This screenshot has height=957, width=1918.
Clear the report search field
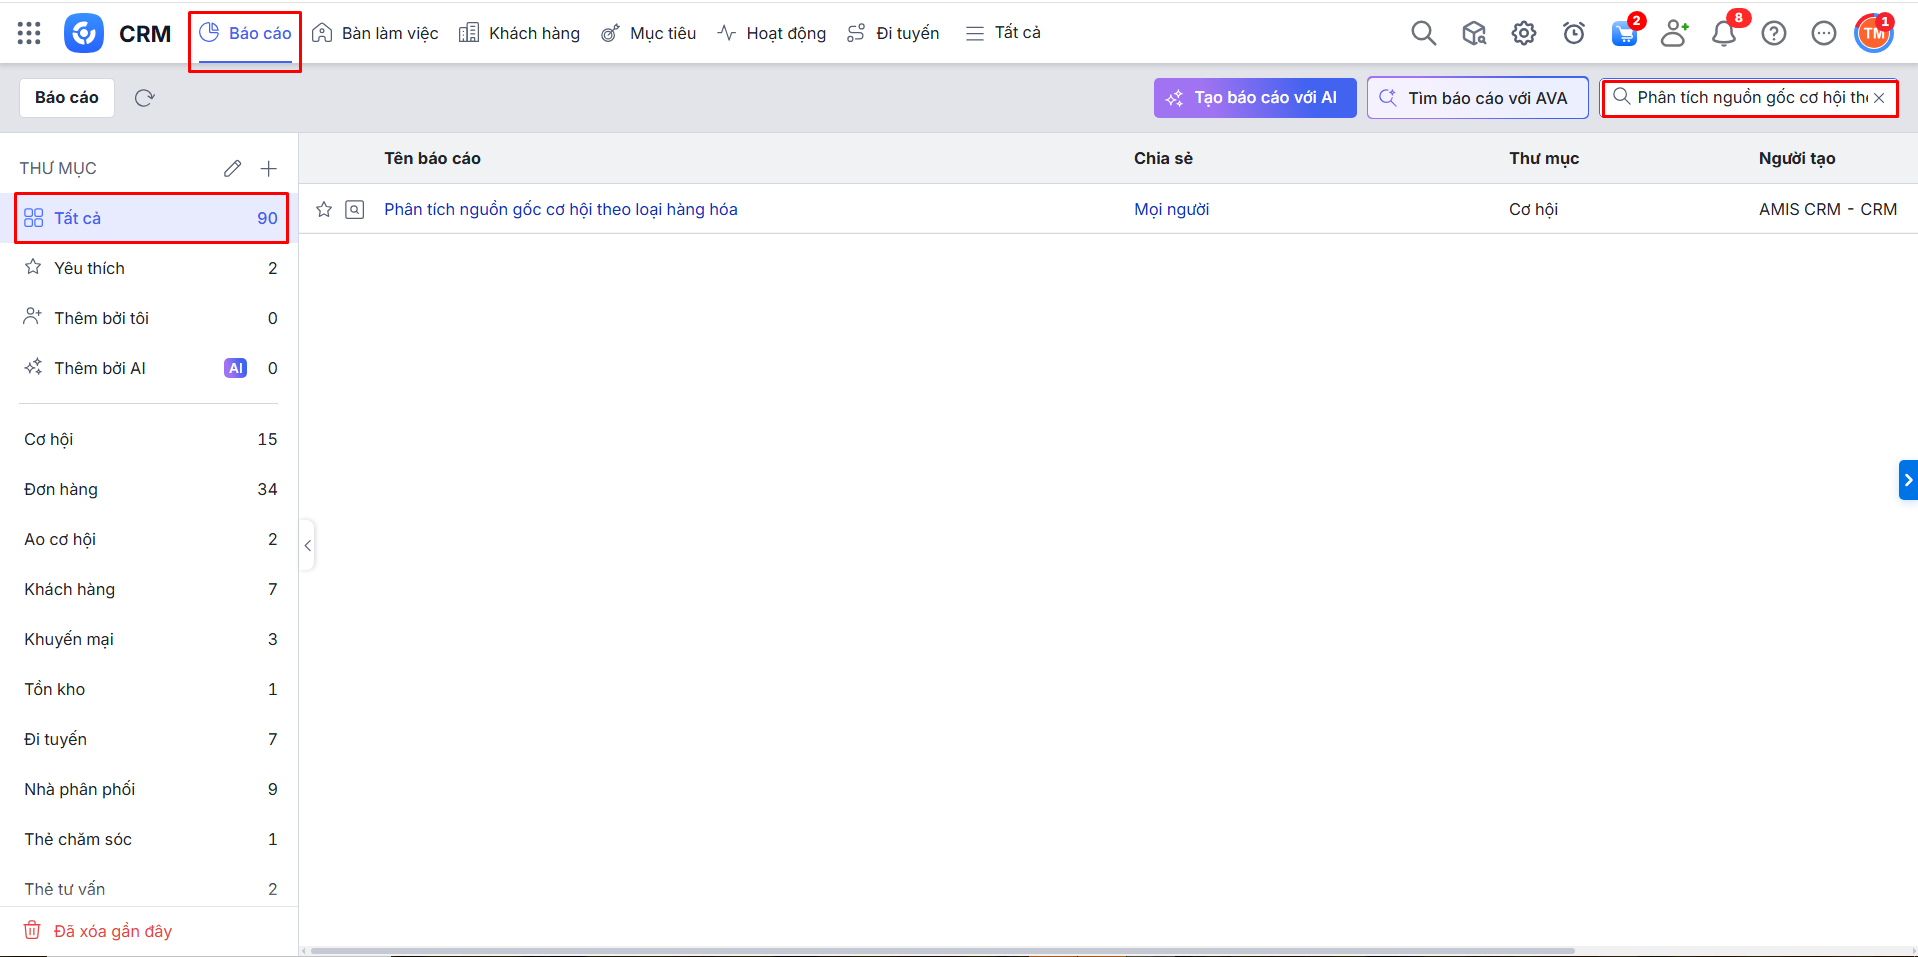pyautogui.click(x=1879, y=98)
